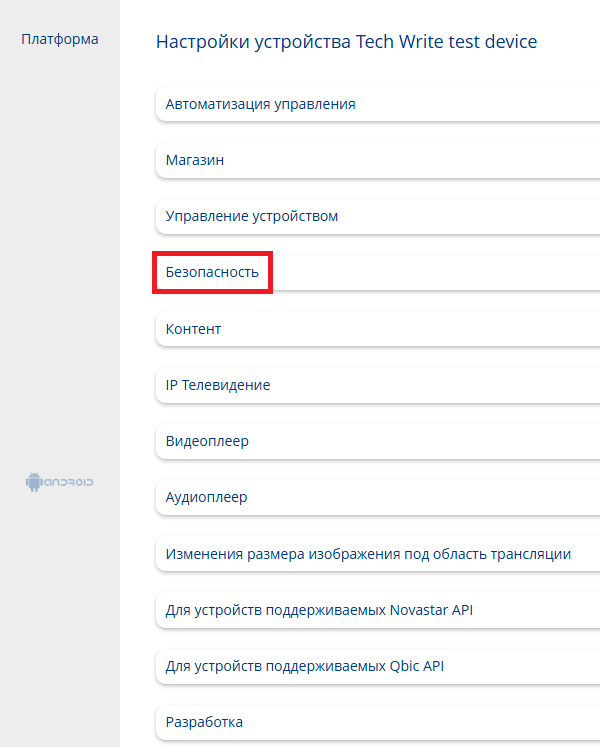
Task: Click the Android robot icon
Action: coord(33,483)
